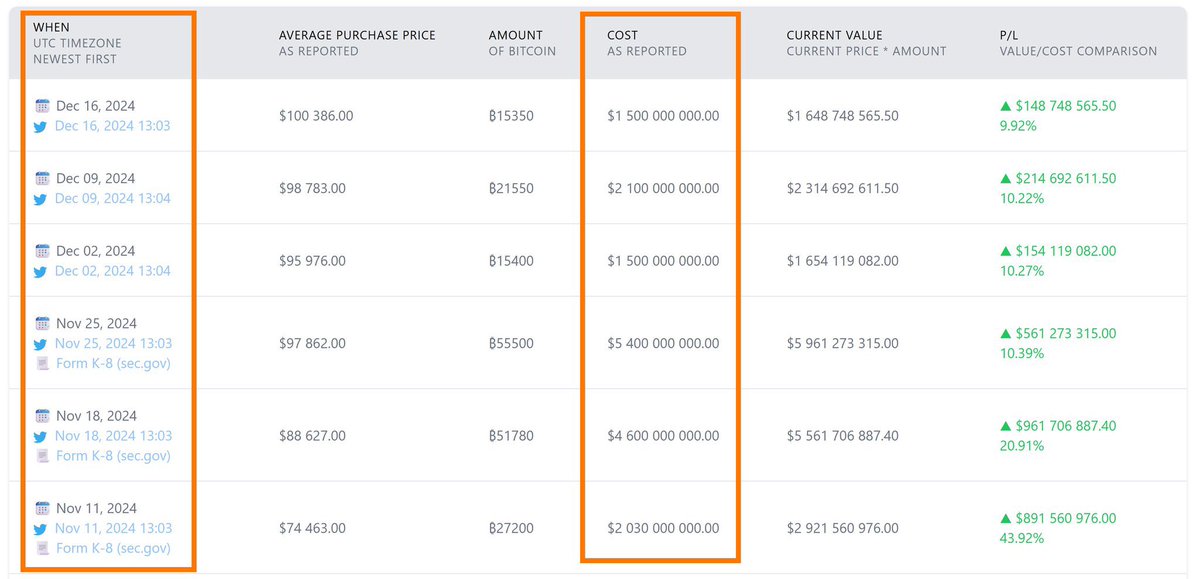Open the Dec 16, 2024 13:03 tweet link
The width and height of the screenshot is (1200, 579).
[x=112, y=126]
